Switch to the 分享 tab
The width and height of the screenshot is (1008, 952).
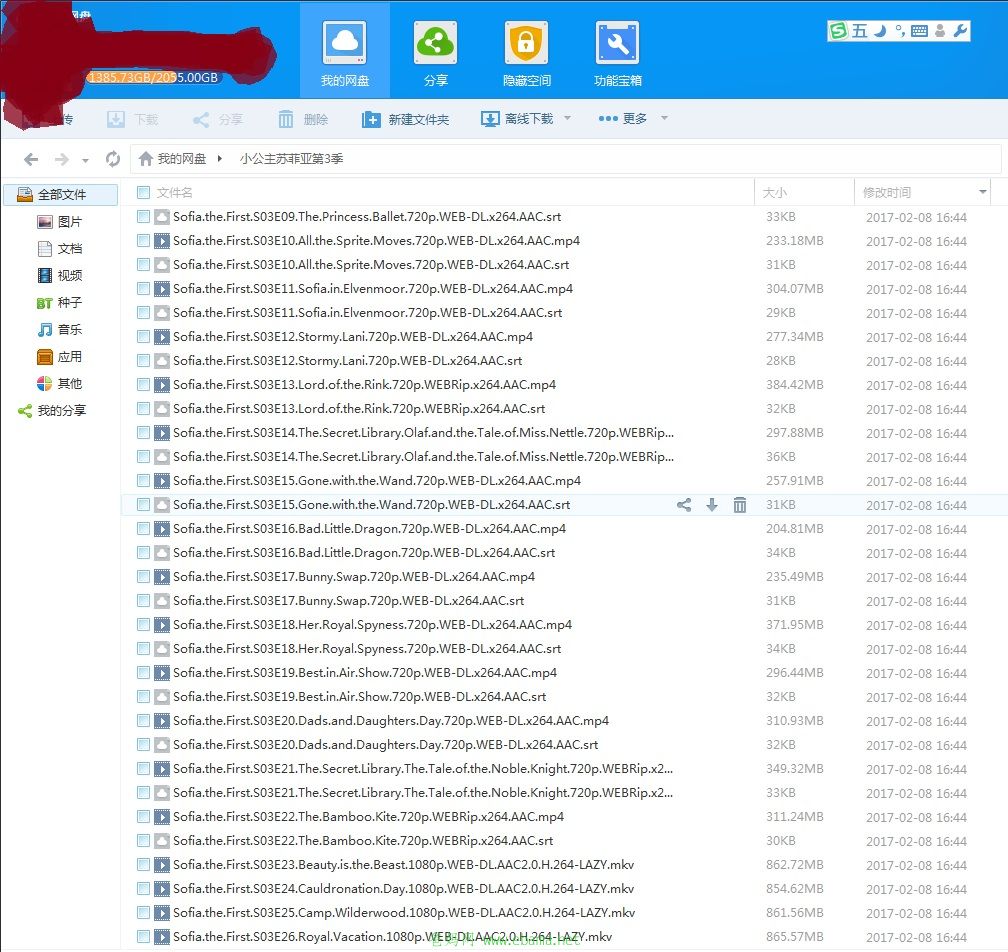click(x=435, y=51)
